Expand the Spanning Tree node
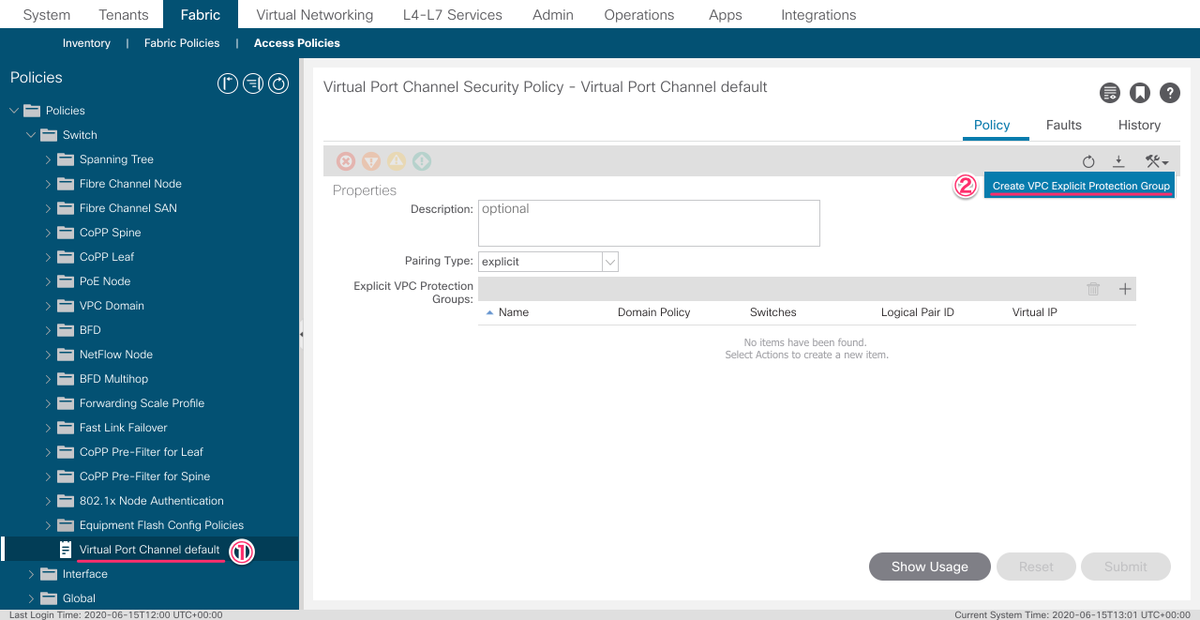 coord(48,159)
